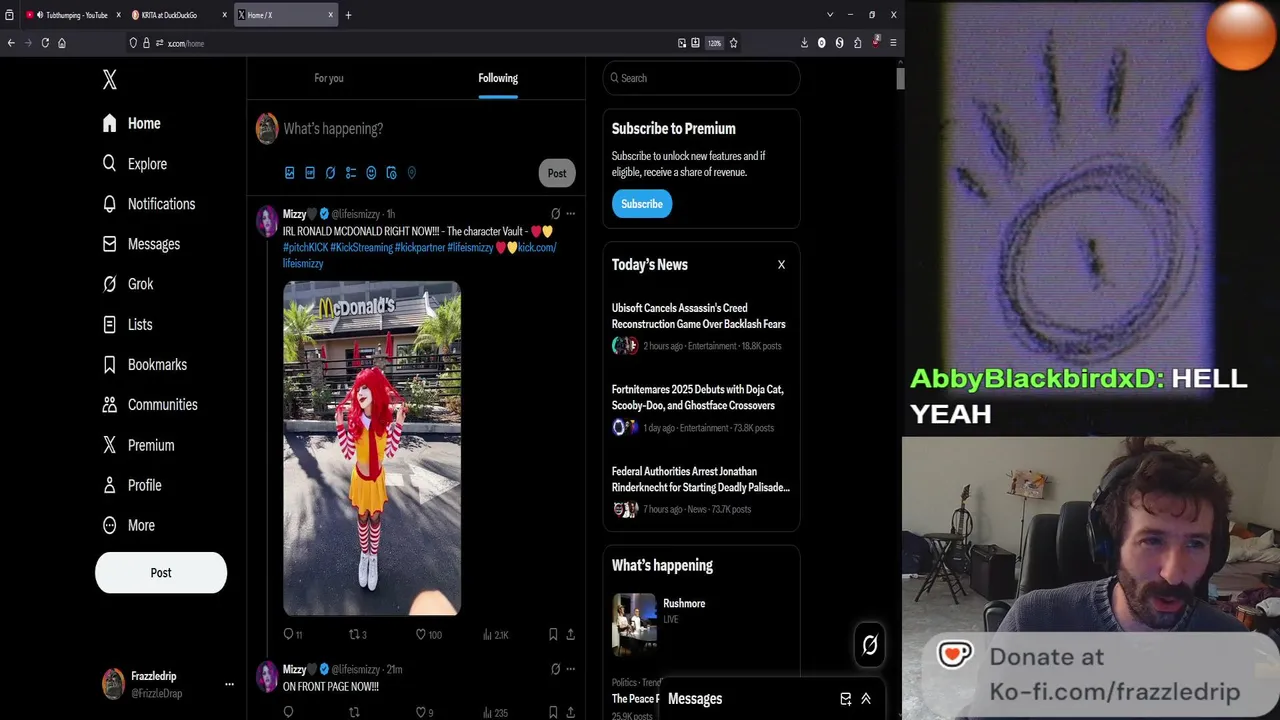This screenshot has height=720, width=1280.
Task: Open the Premium page in the sidebar
Action: click(x=138, y=445)
